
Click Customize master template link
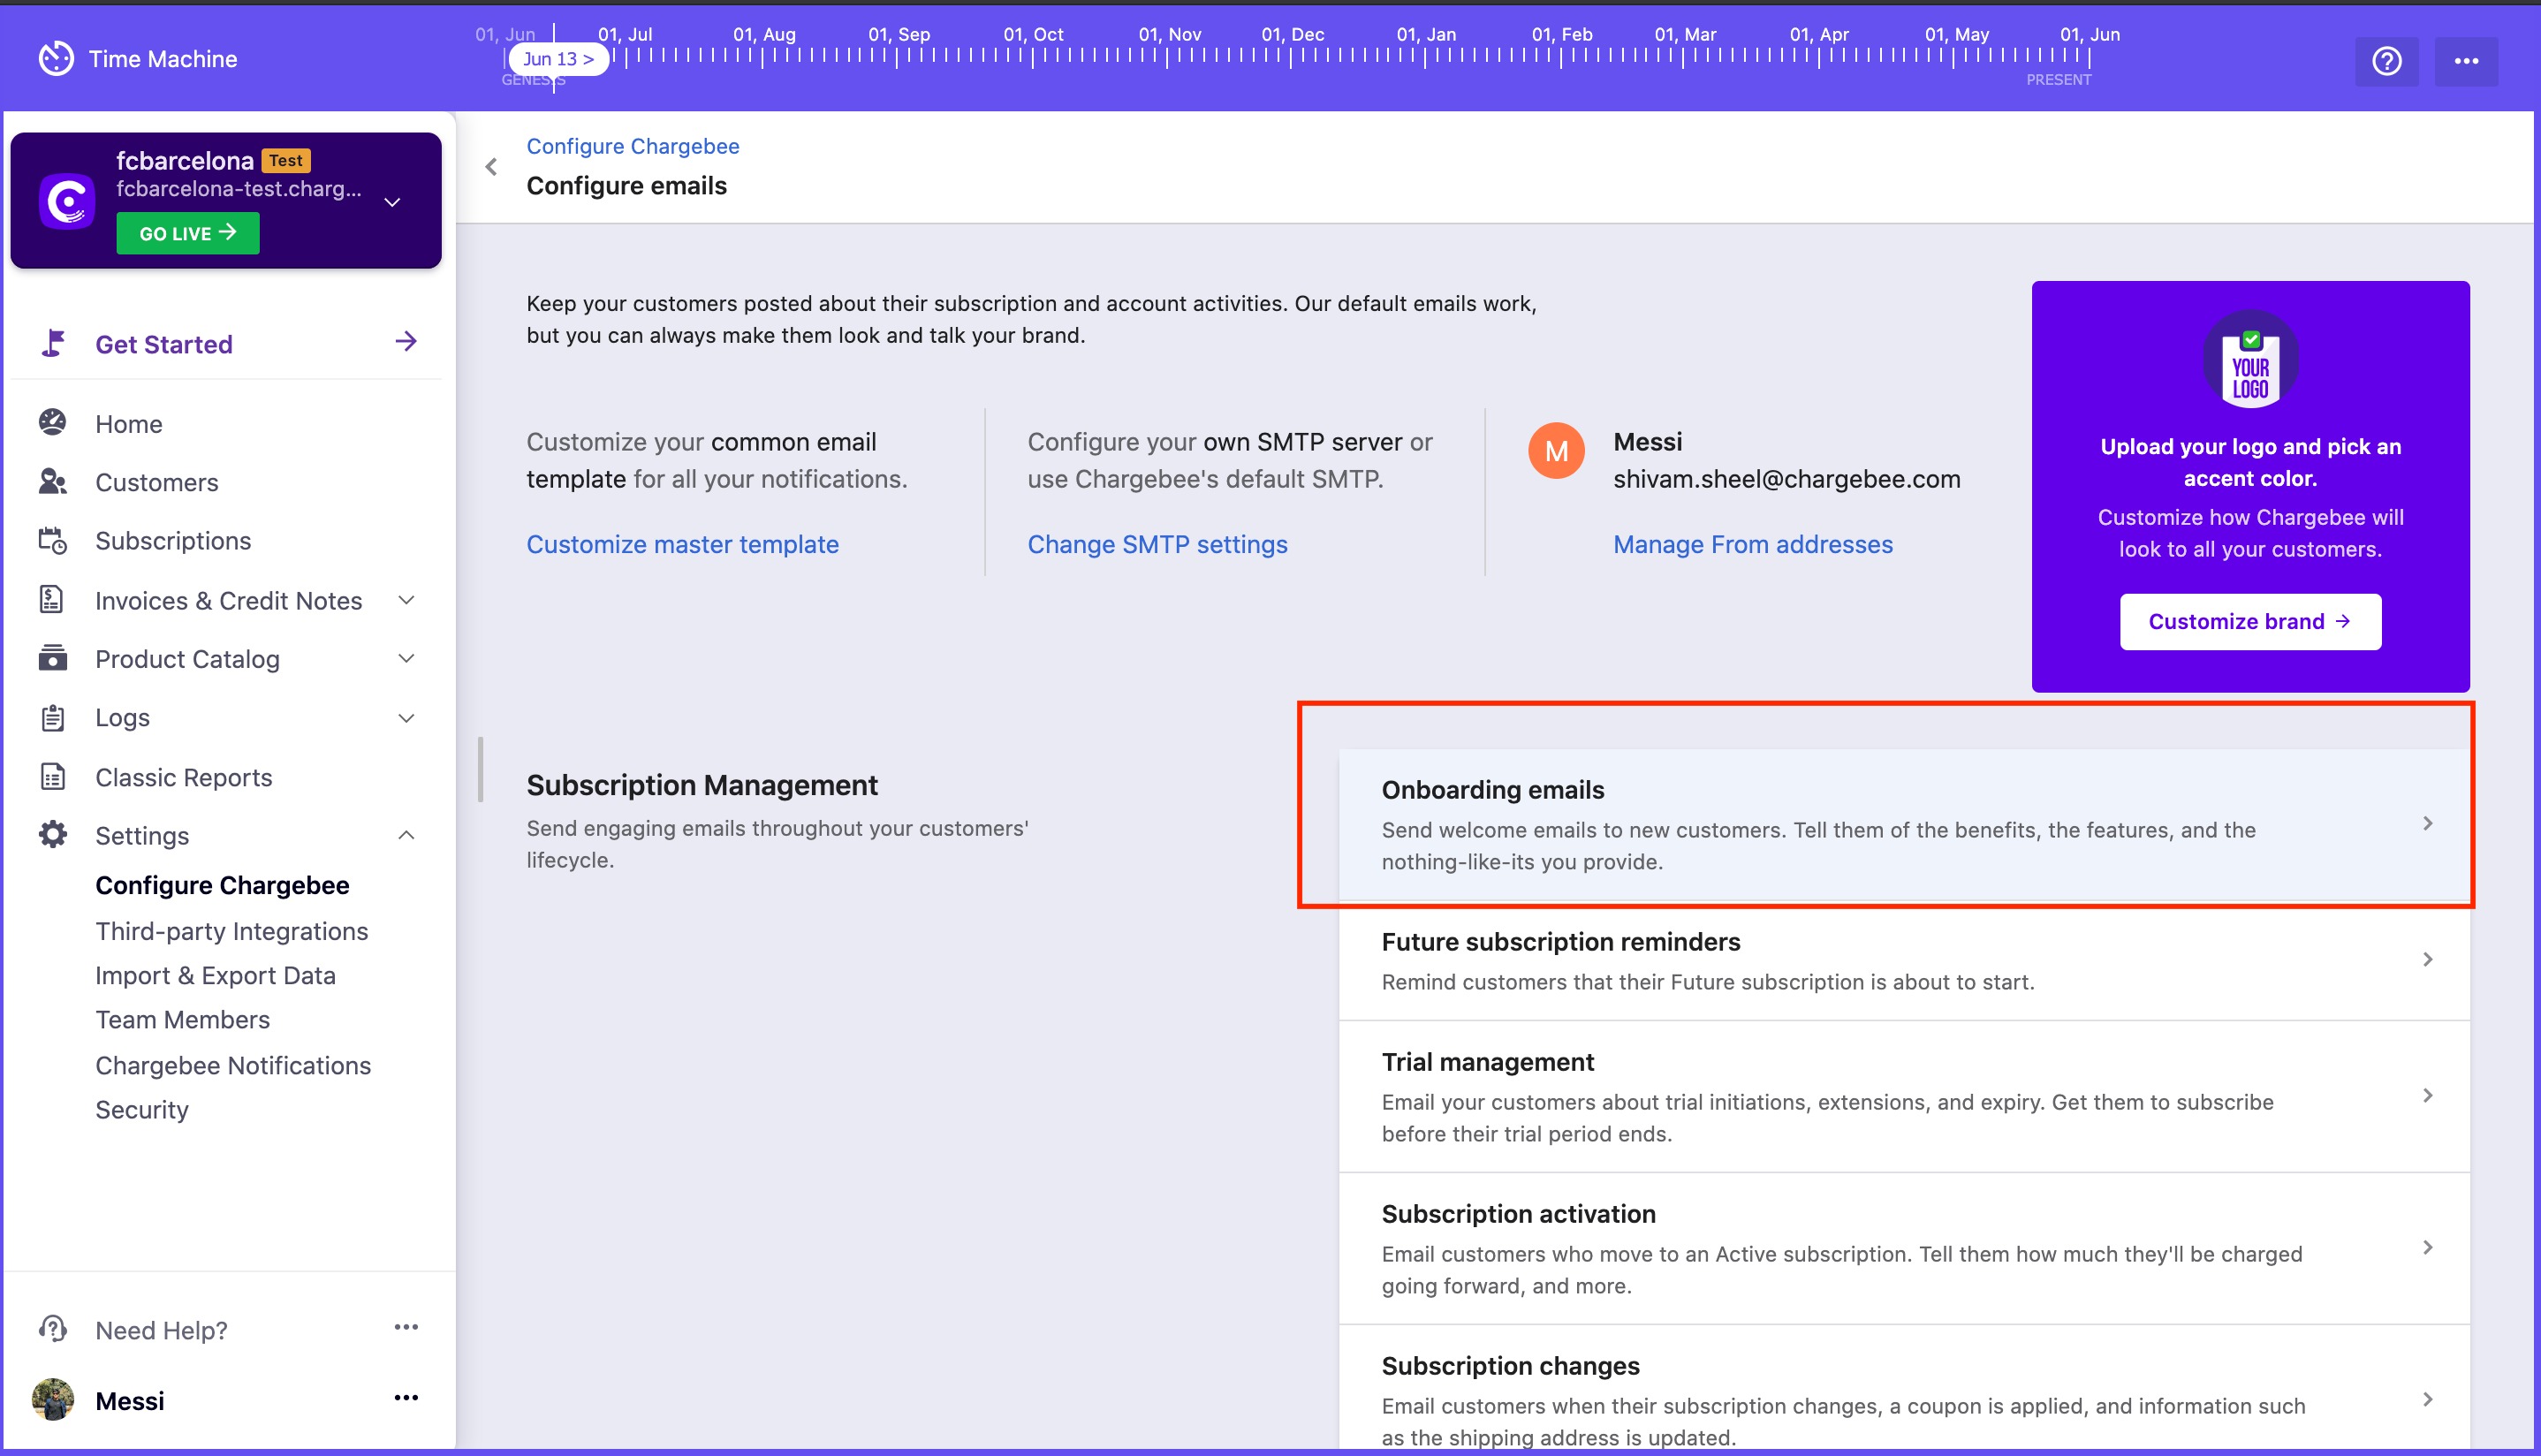(682, 545)
